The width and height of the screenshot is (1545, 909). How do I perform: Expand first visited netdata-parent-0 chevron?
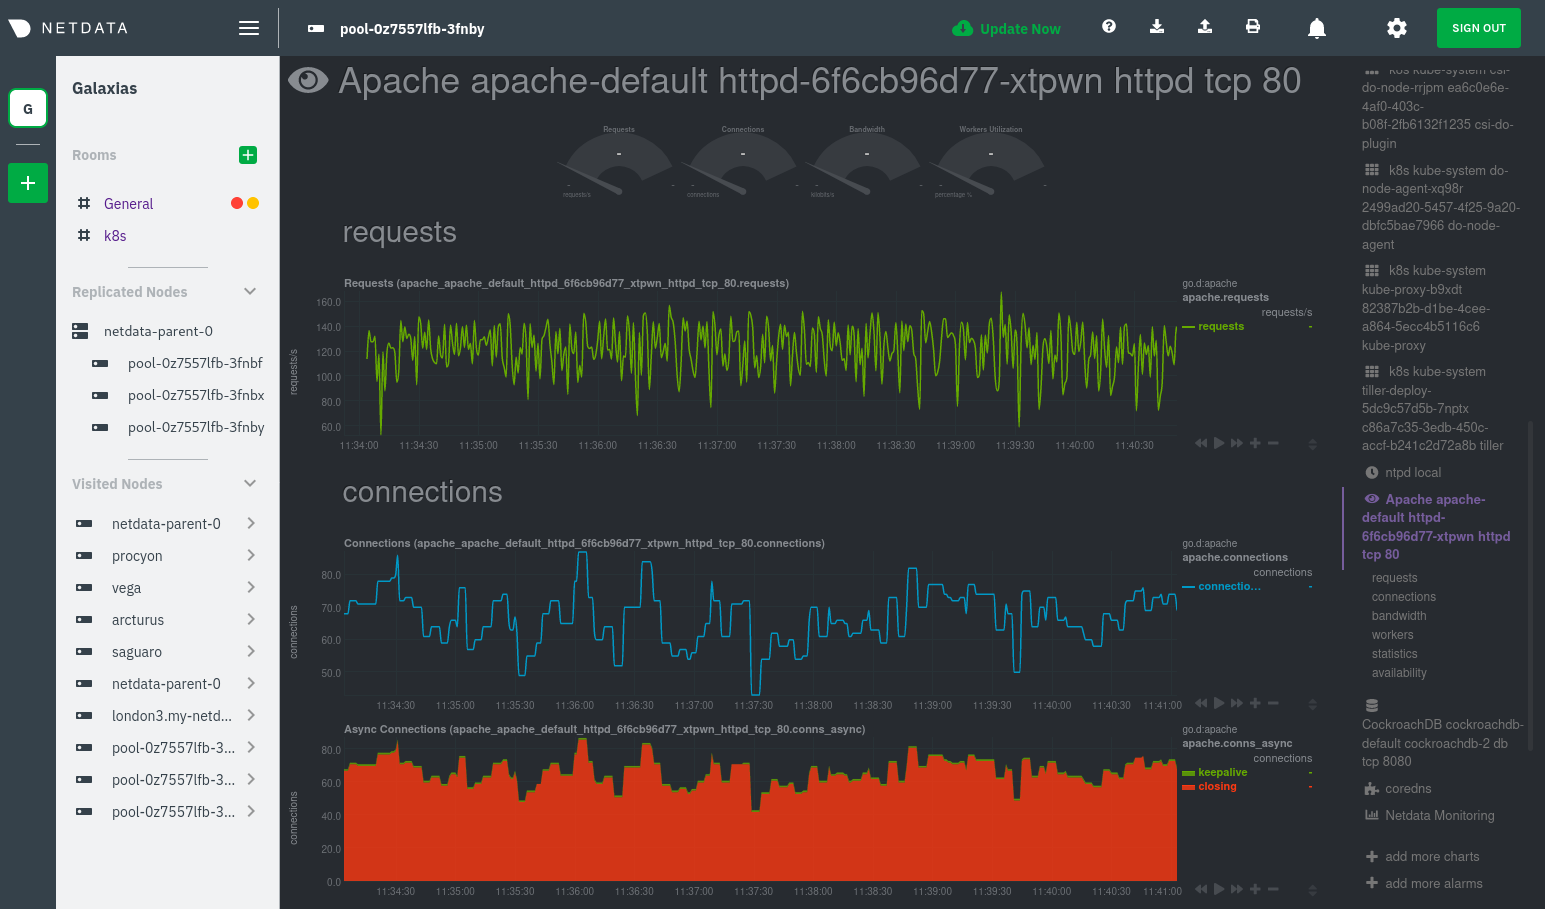251,523
